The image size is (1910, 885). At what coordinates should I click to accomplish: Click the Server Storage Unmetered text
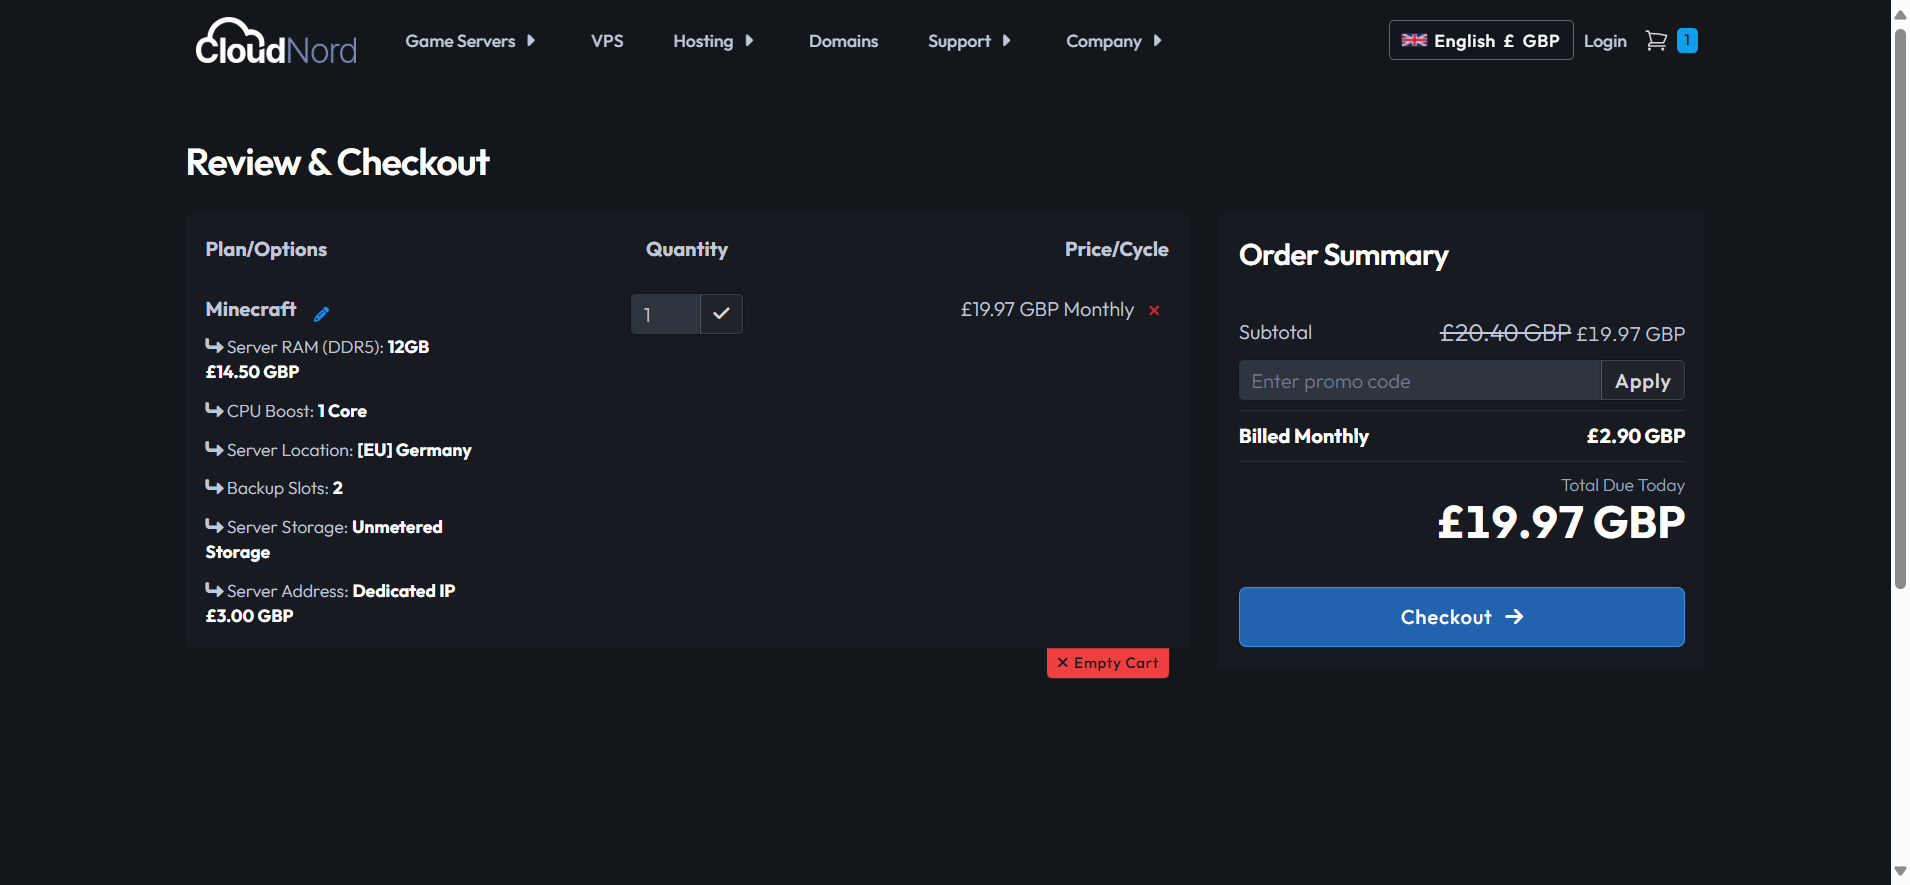pos(324,539)
